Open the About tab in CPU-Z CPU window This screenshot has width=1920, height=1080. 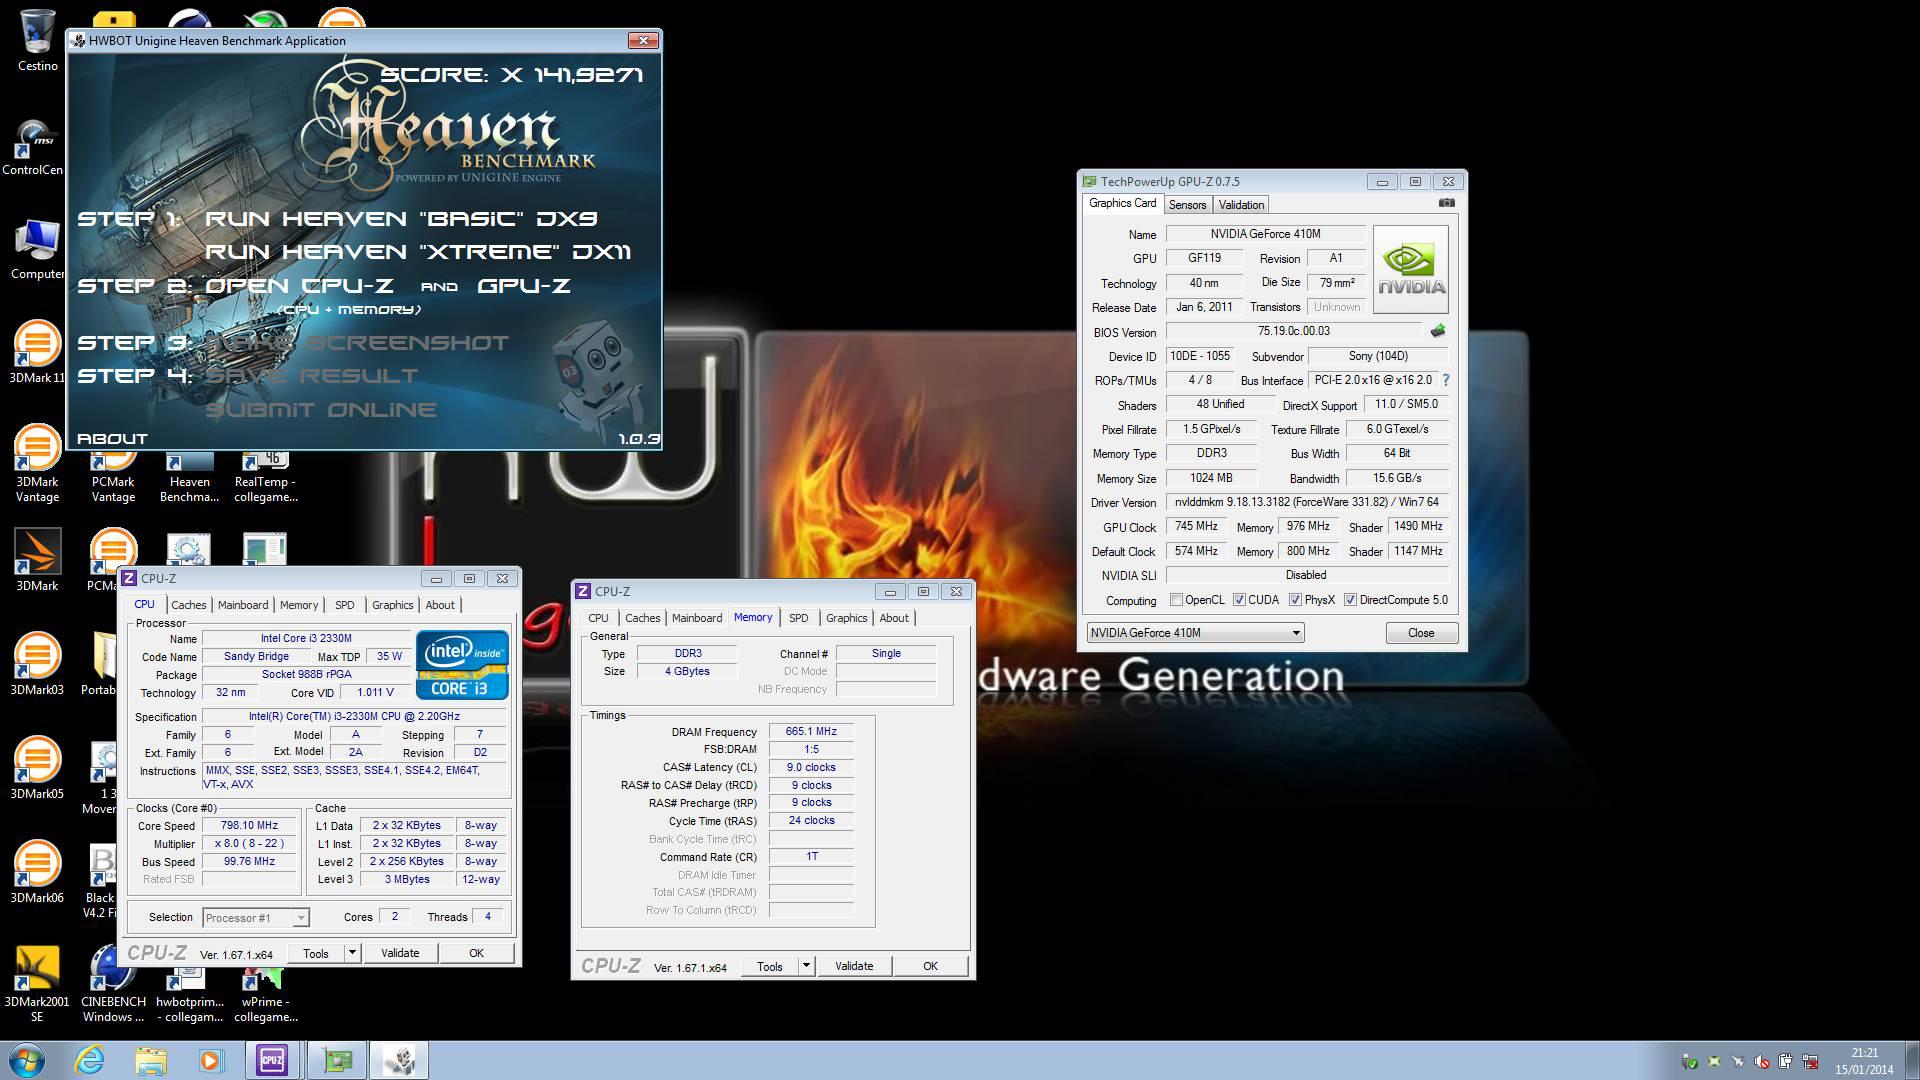[x=440, y=605]
